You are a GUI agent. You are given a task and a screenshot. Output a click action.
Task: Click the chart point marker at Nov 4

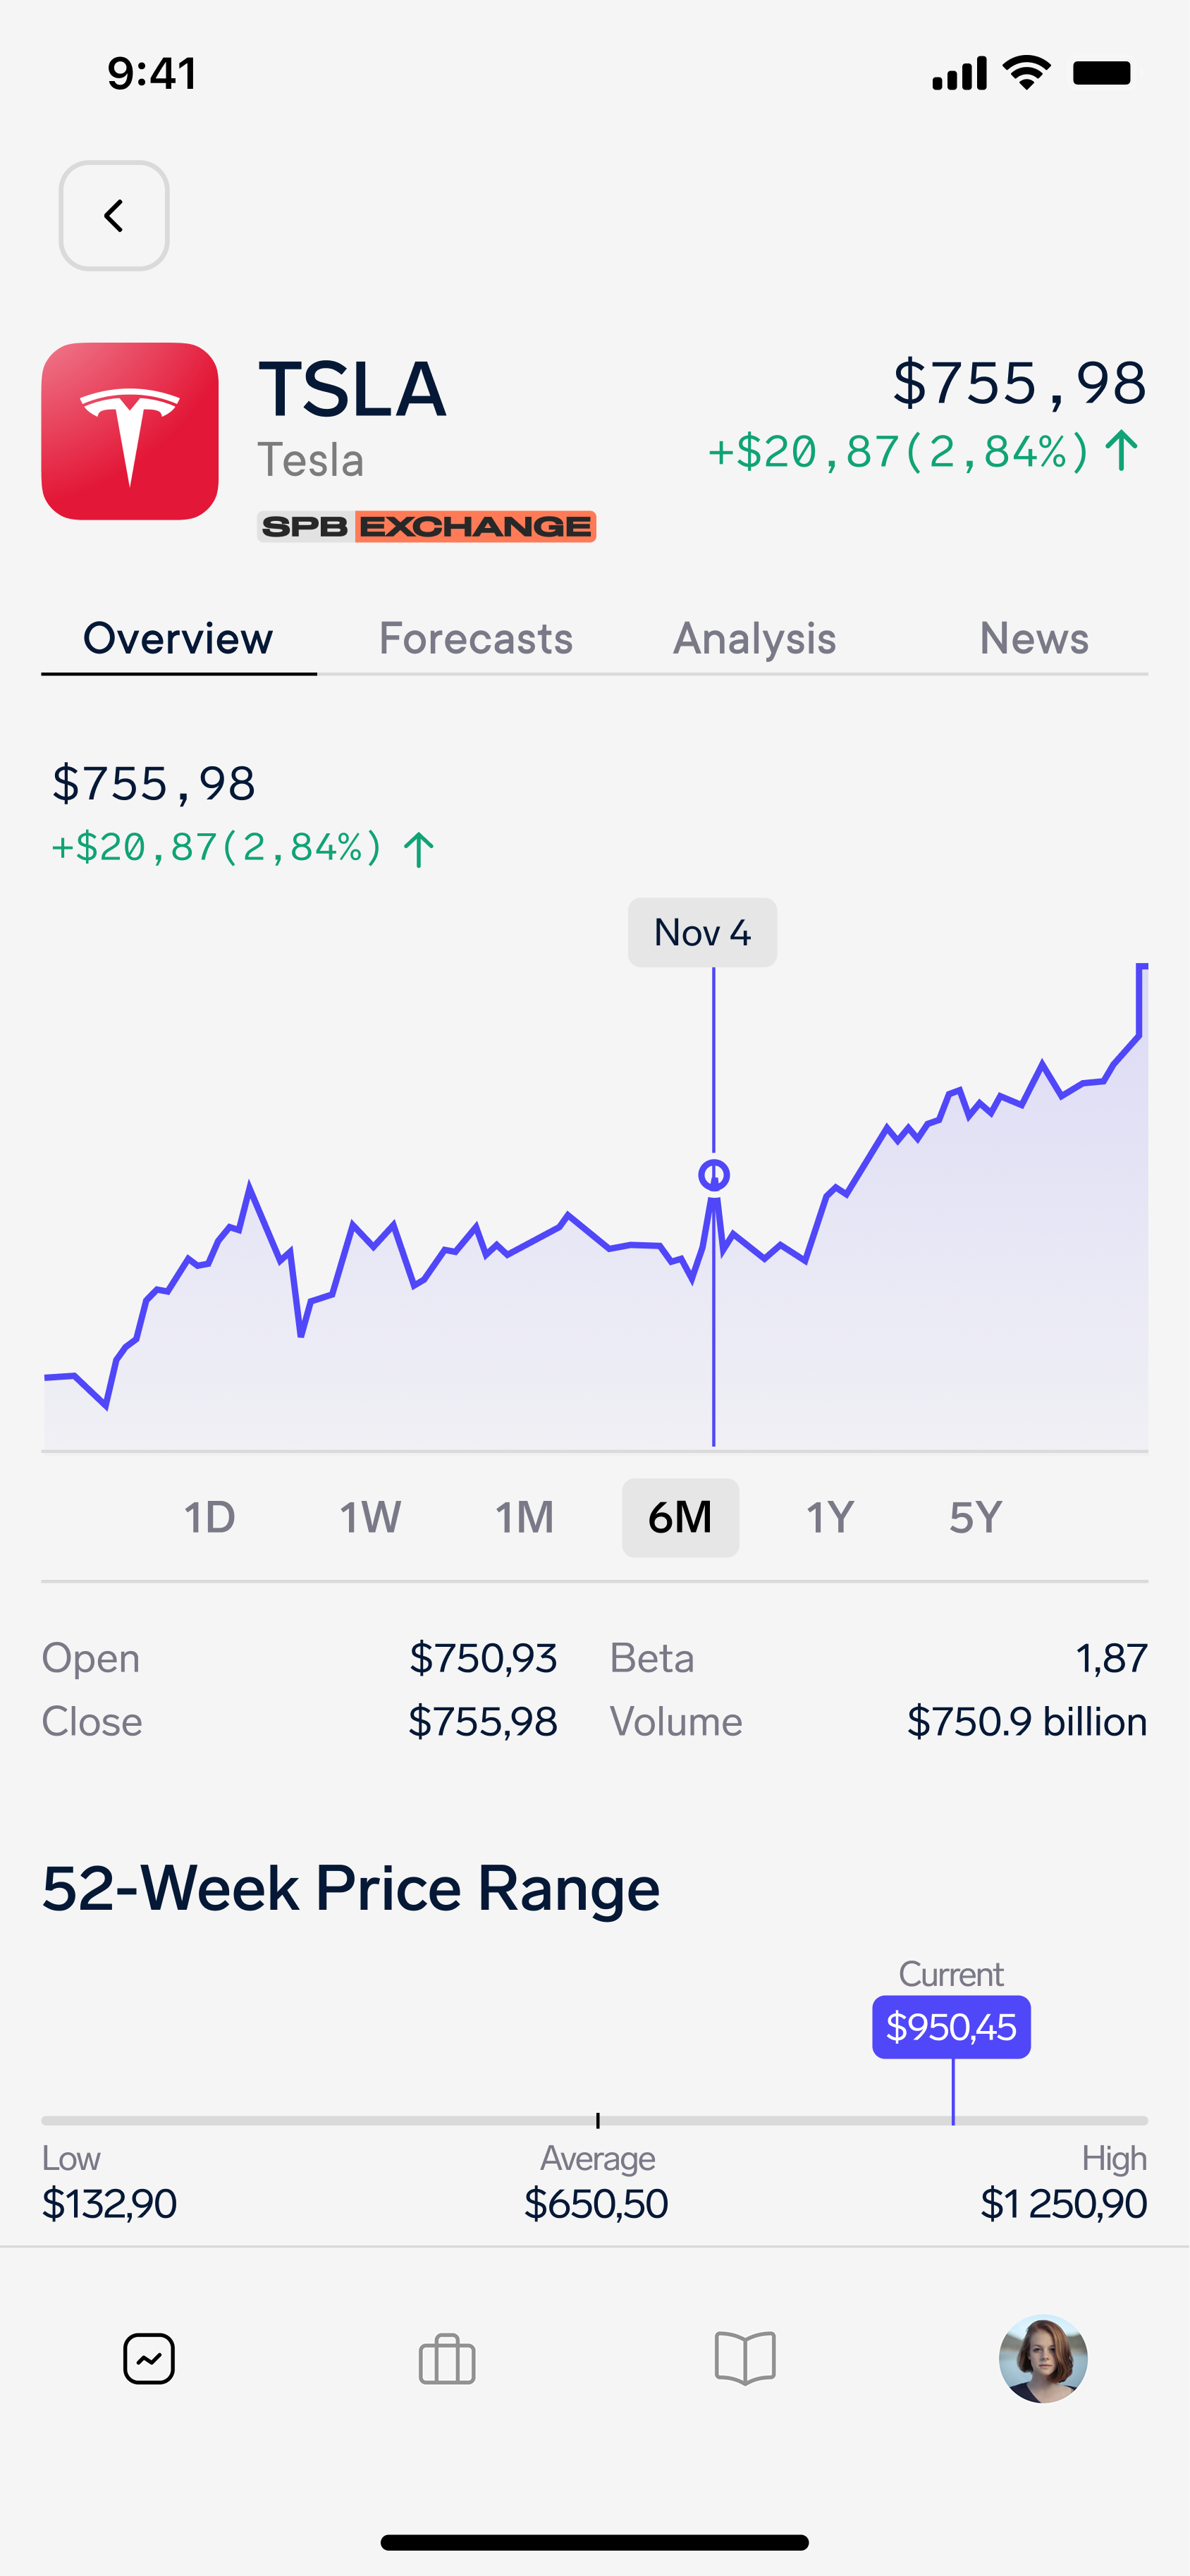714,1174
